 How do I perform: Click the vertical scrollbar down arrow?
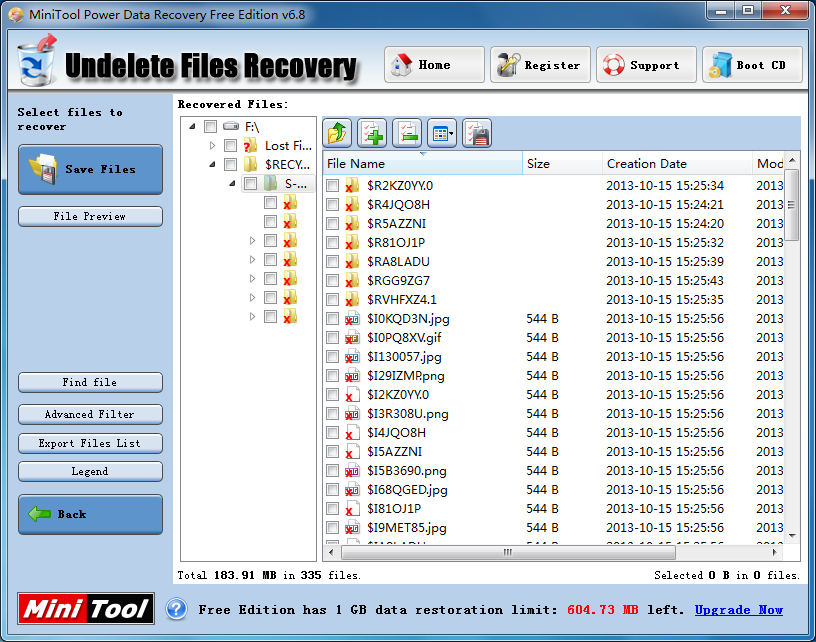point(792,535)
